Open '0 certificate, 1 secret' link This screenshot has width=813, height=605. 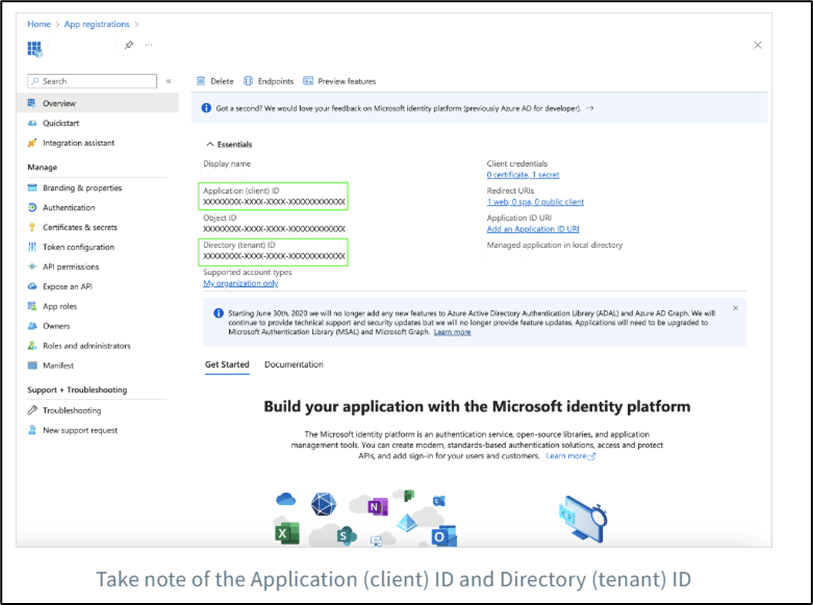click(x=523, y=175)
